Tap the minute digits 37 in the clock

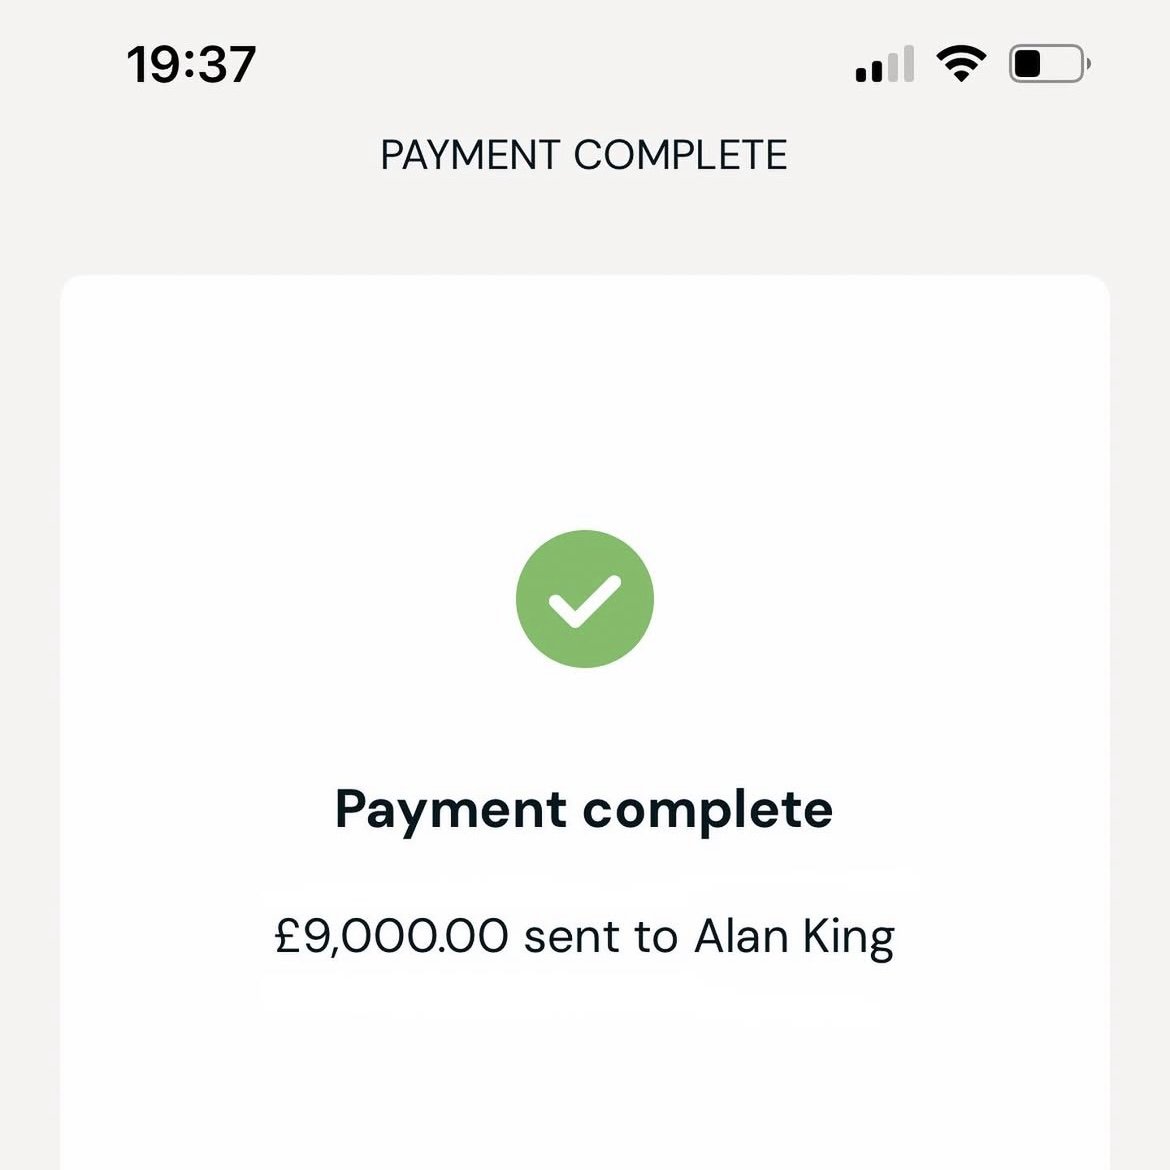click(228, 64)
